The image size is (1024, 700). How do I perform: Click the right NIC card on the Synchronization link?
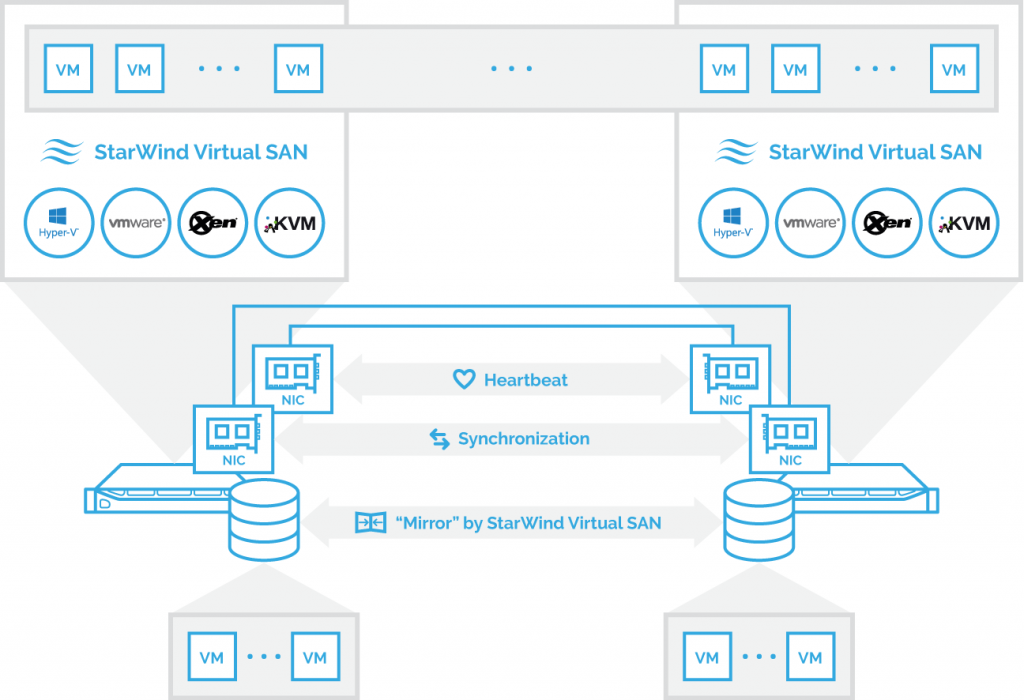pyautogui.click(x=790, y=439)
